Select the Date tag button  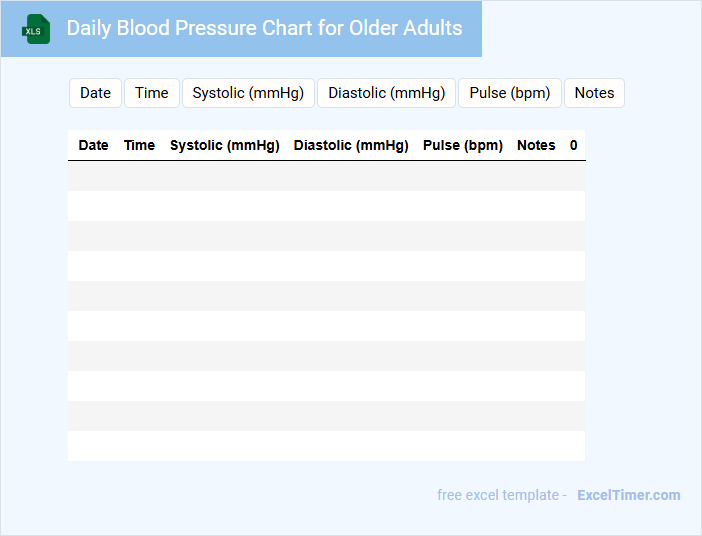tap(95, 93)
